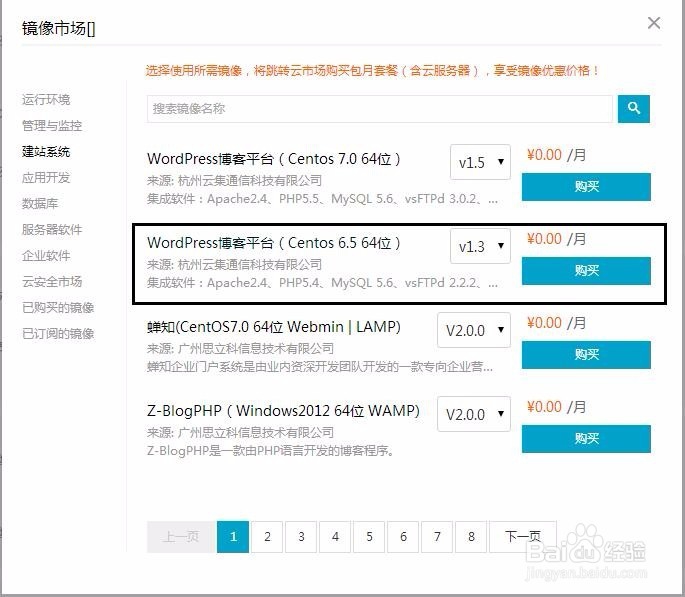Image resolution: width=685 pixels, height=597 pixels.
Task: Click 蝉知(CentOS7.0 64位 Webmin | LAMP) title
Action: pyautogui.click(x=274, y=327)
